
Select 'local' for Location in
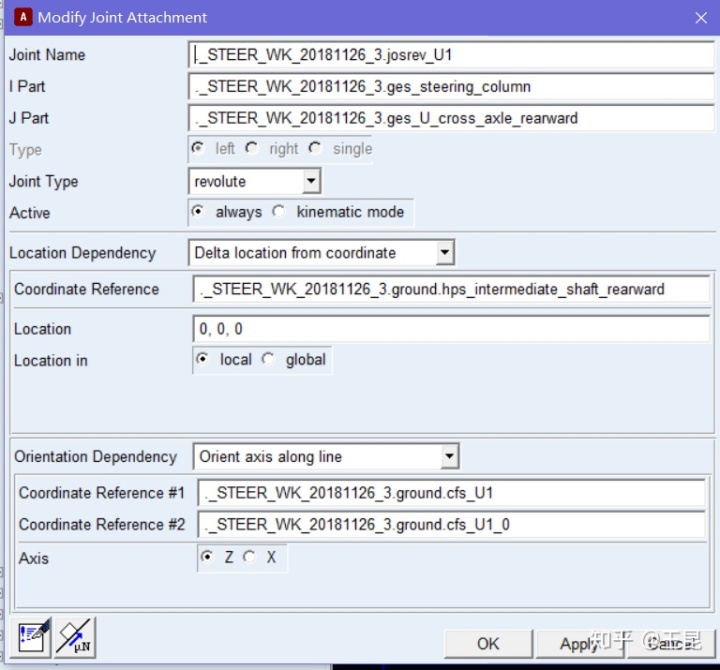coord(203,360)
